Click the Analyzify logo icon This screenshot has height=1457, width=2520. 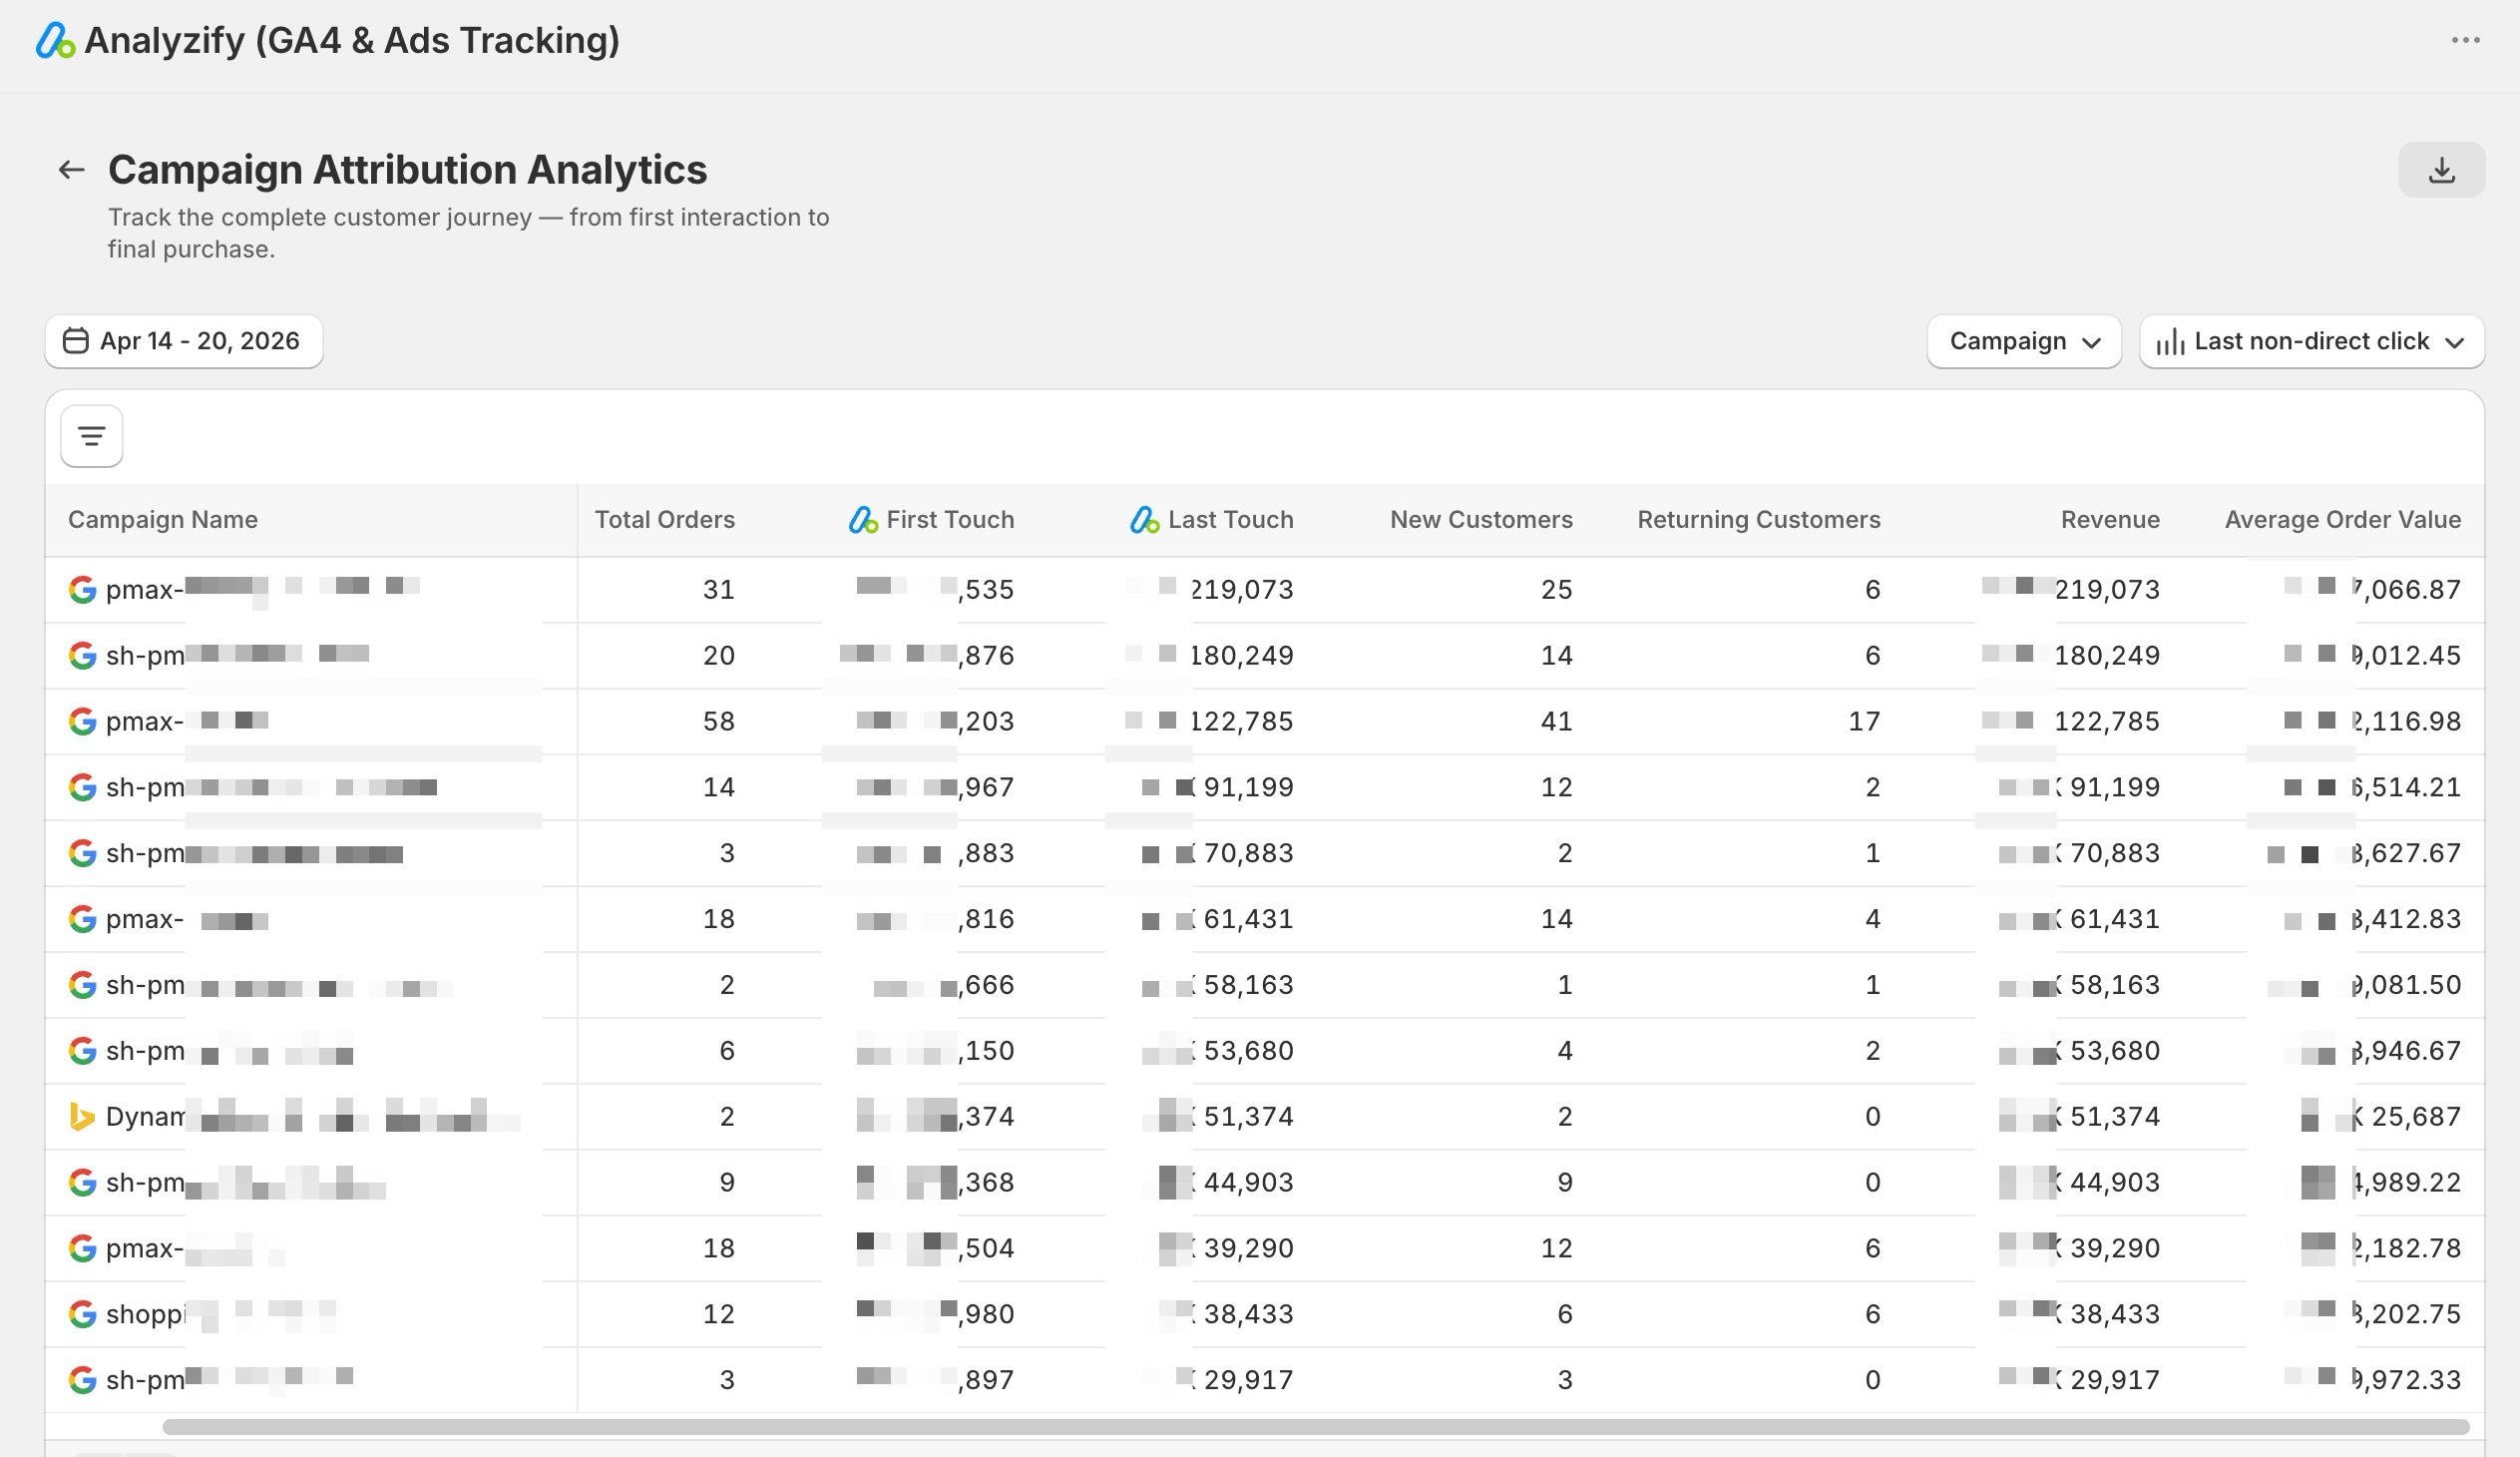(55, 40)
